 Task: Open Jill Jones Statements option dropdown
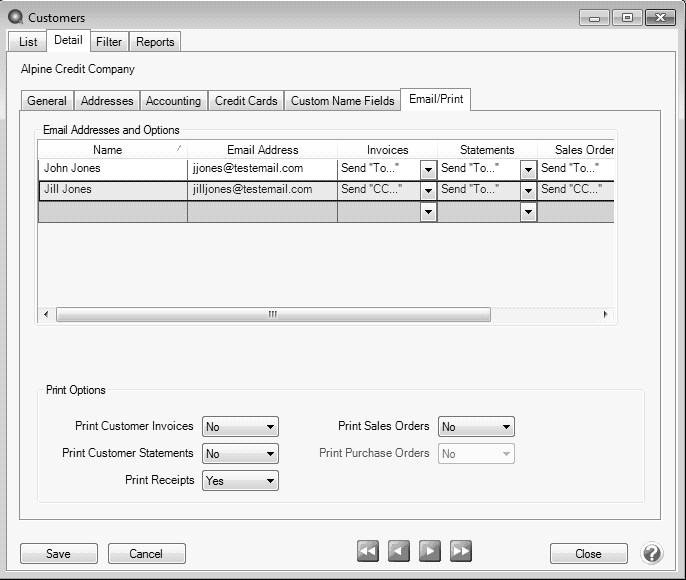point(528,190)
